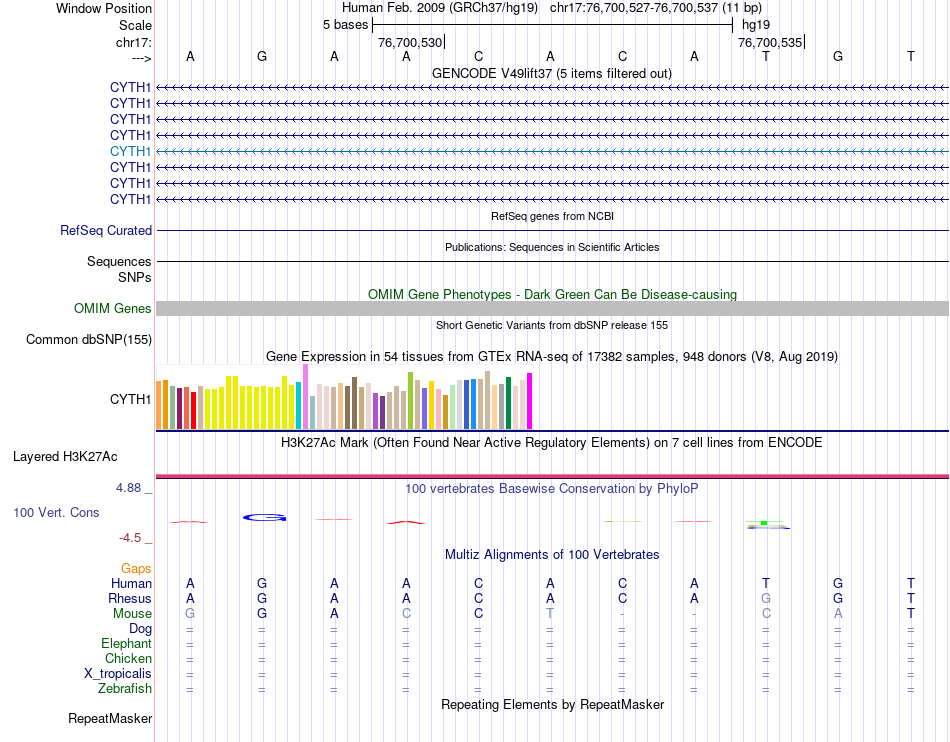
Task: Select the Rhesus species row label
Action: [x=130, y=598]
